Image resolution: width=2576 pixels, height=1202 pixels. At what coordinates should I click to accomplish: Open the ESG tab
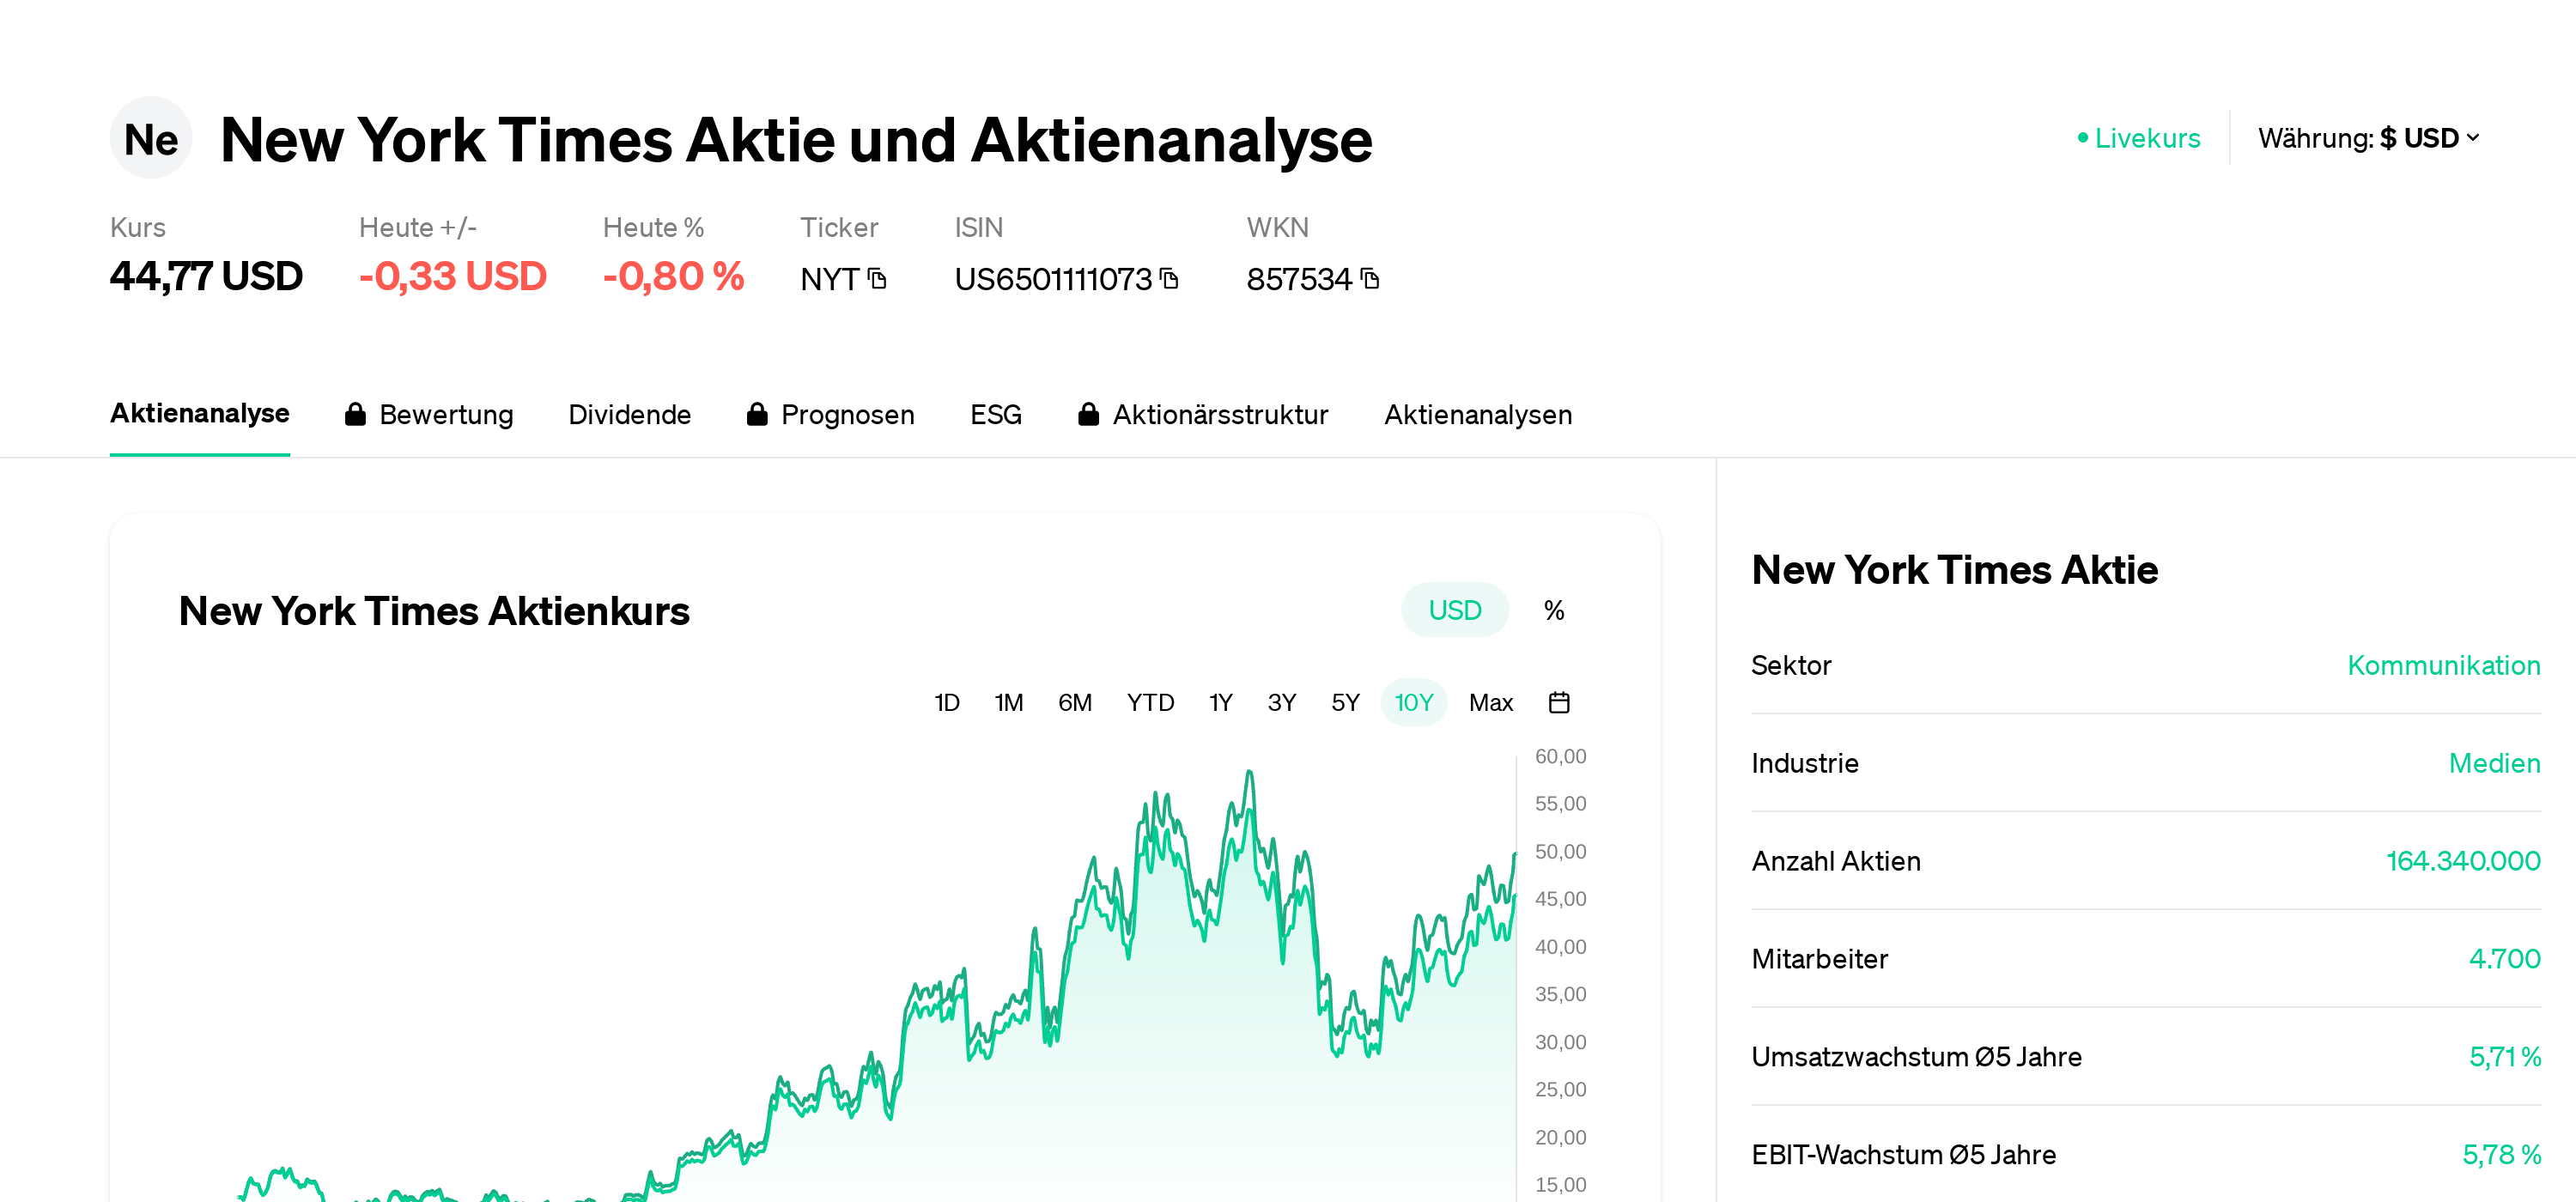pos(995,414)
